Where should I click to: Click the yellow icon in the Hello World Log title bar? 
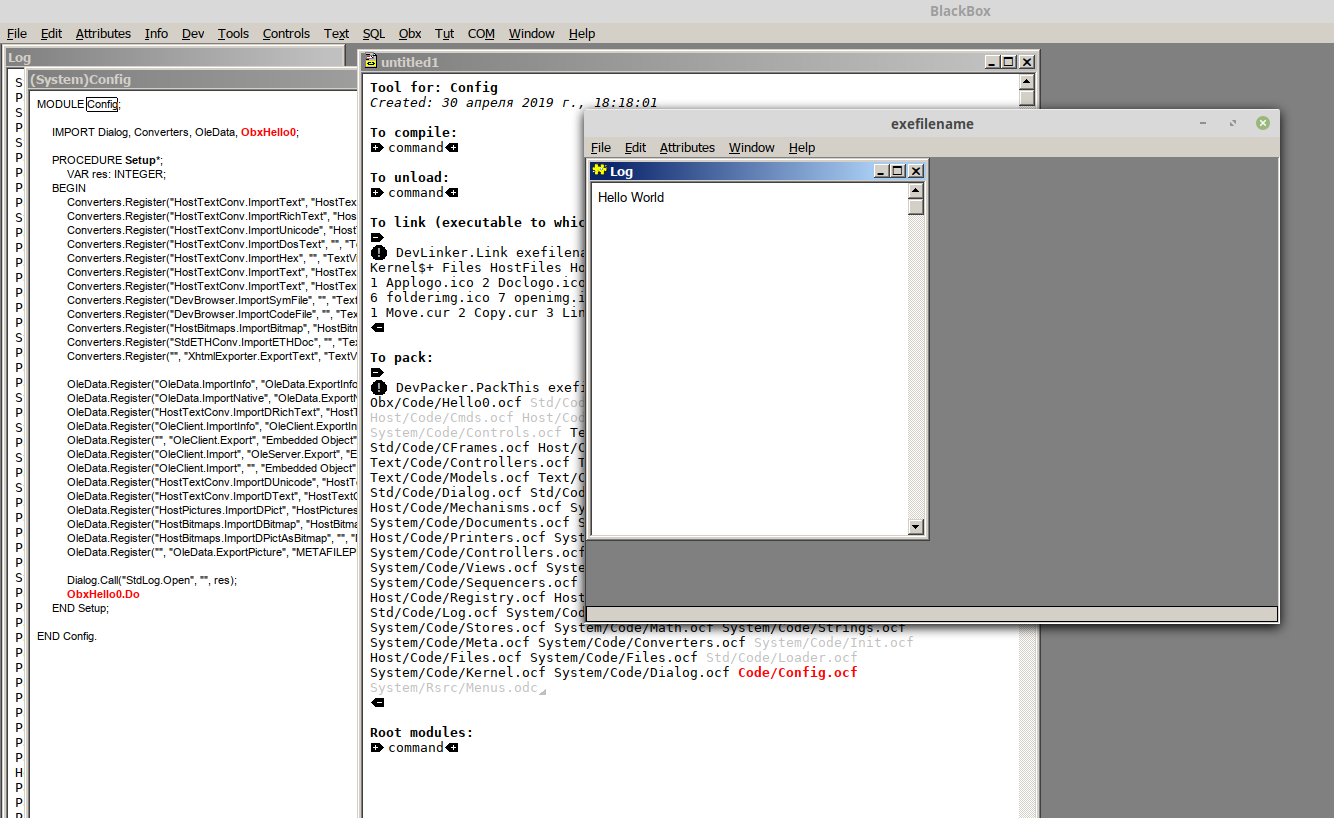599,171
